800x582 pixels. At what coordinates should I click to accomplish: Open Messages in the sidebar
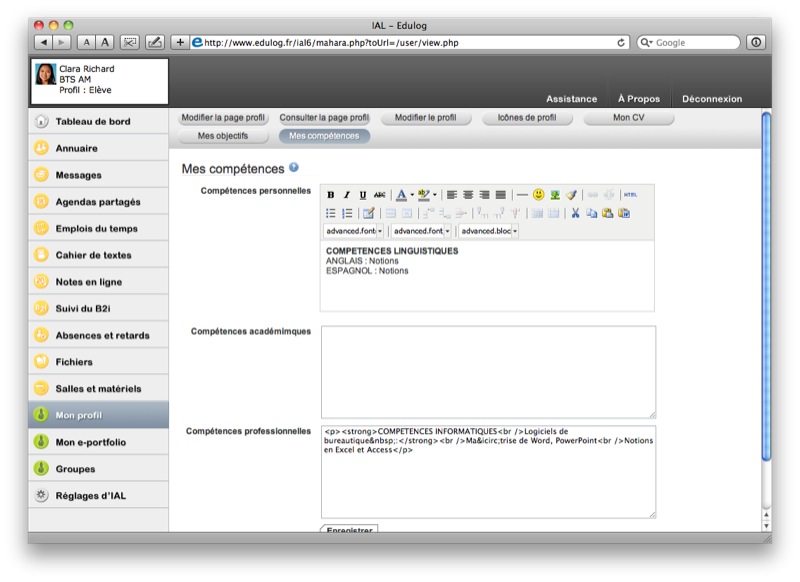click(x=79, y=175)
